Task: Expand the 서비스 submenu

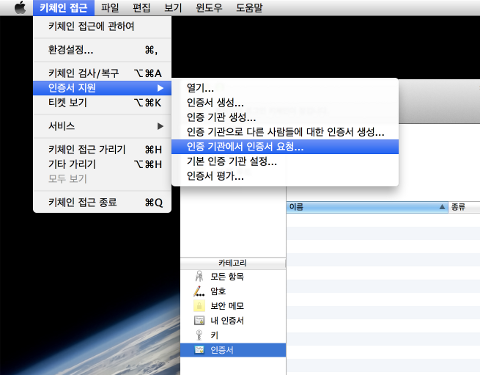Action: 102,126
